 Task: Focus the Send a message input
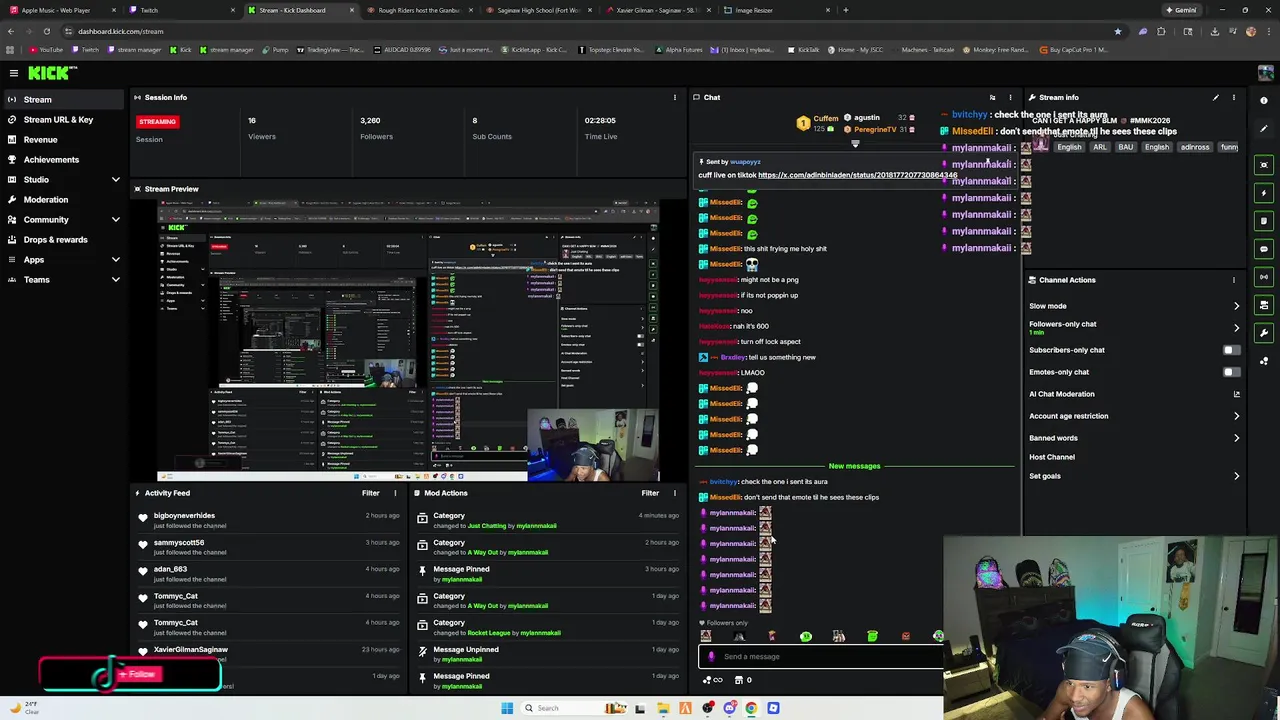[822, 657]
